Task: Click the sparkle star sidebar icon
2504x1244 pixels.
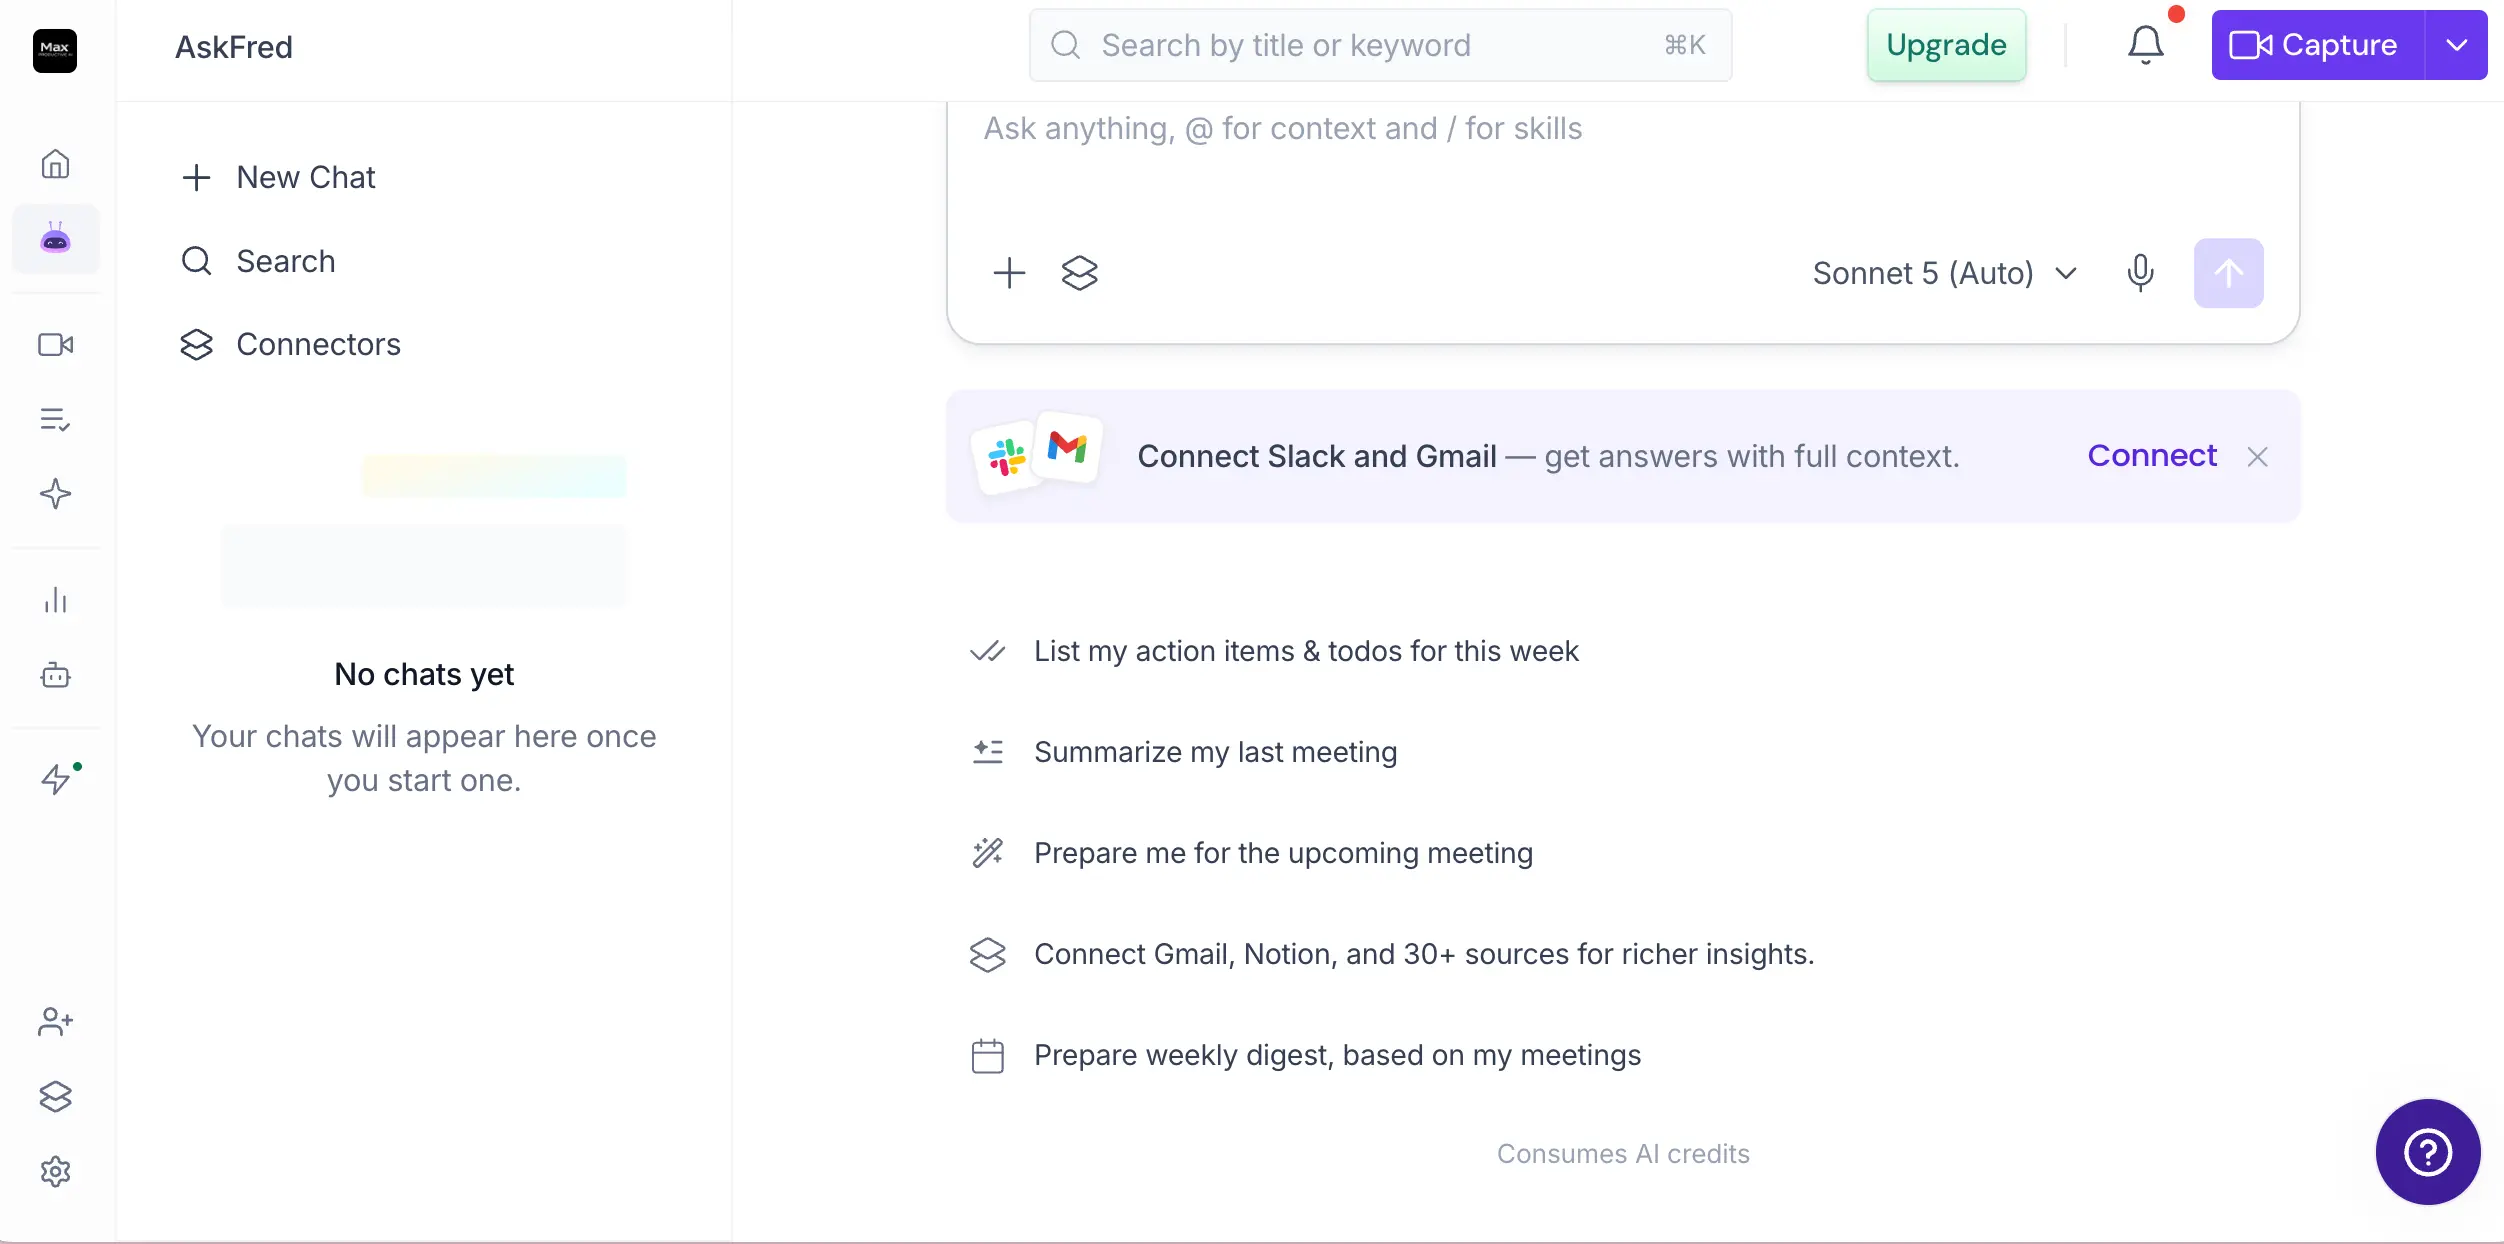Action: pos(56,494)
